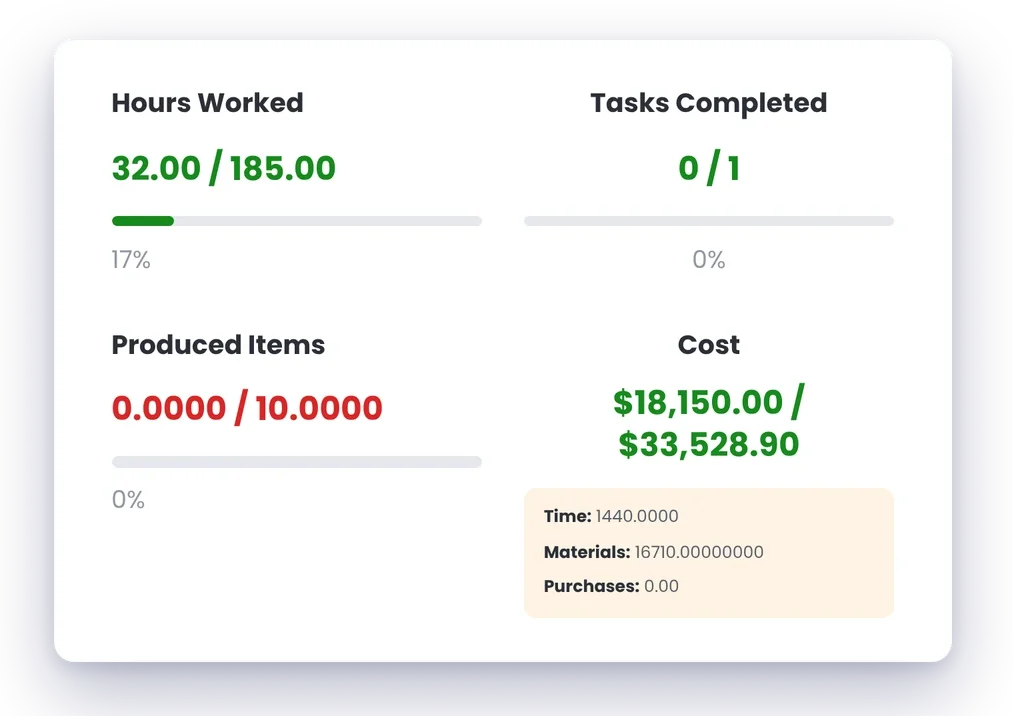
Task: Select the 32.00 / 185.00 hours value
Action: [x=224, y=169]
